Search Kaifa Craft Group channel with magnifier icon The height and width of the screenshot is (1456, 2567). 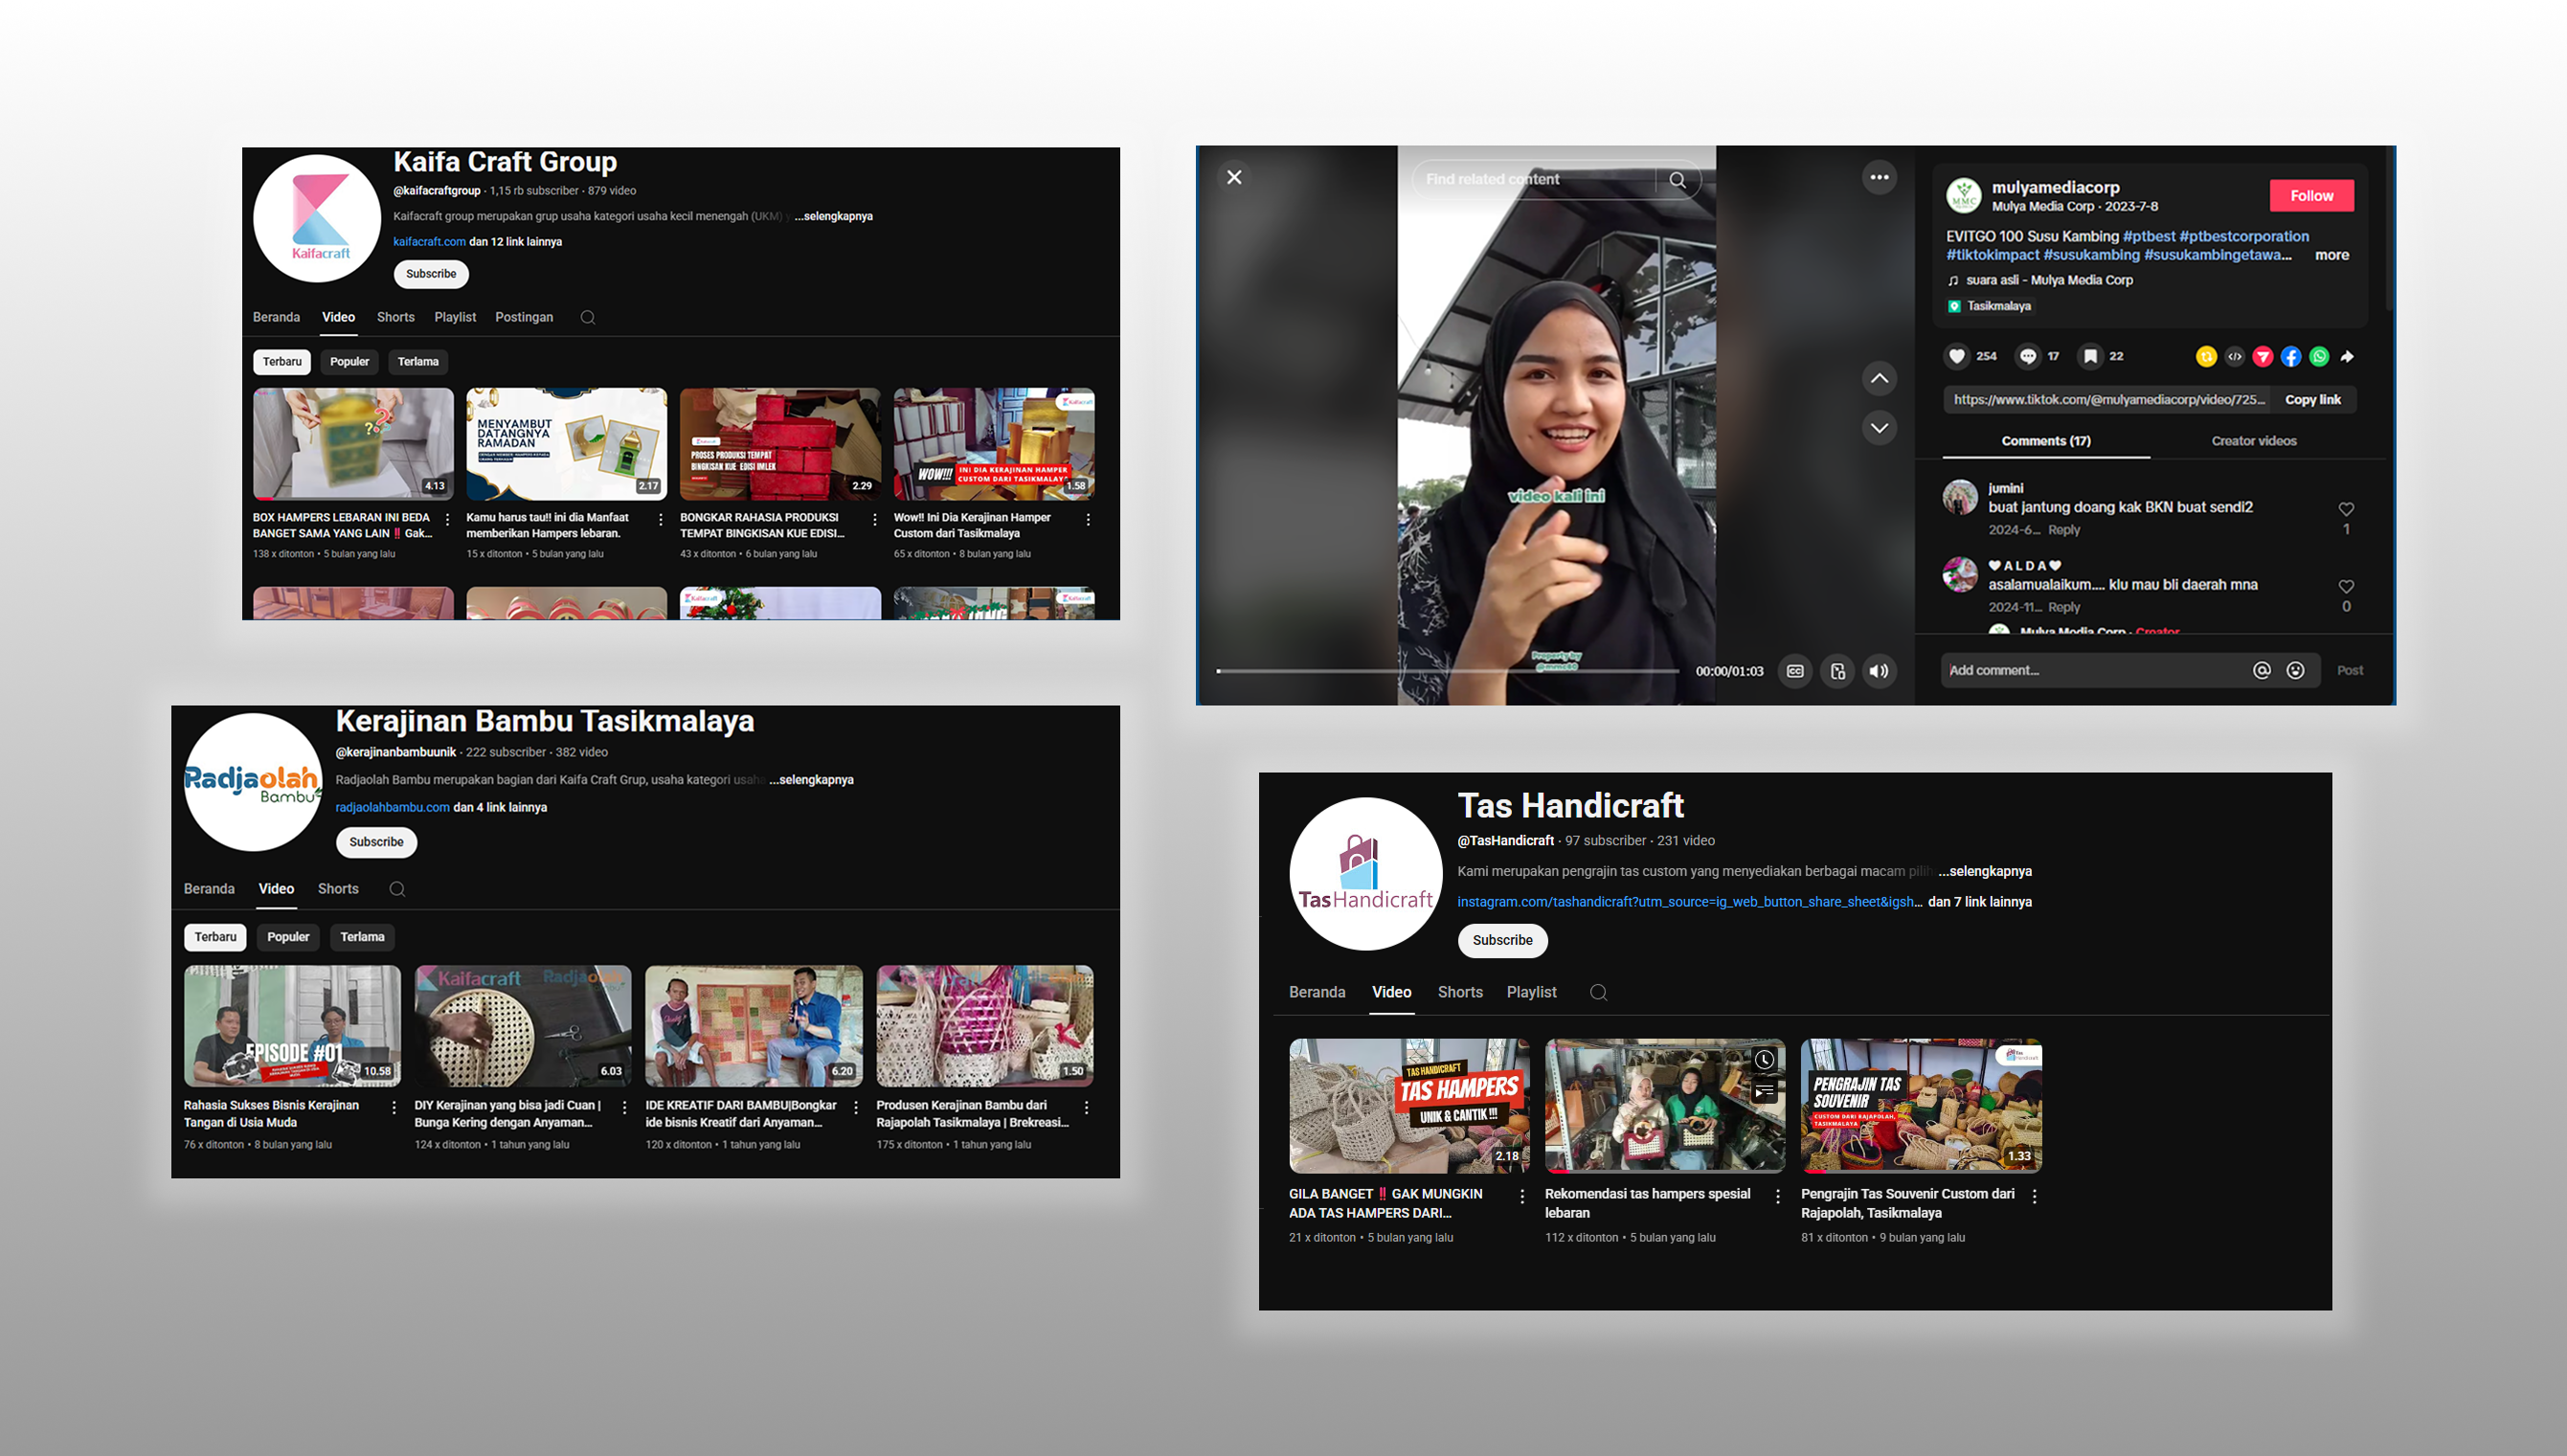(x=587, y=318)
